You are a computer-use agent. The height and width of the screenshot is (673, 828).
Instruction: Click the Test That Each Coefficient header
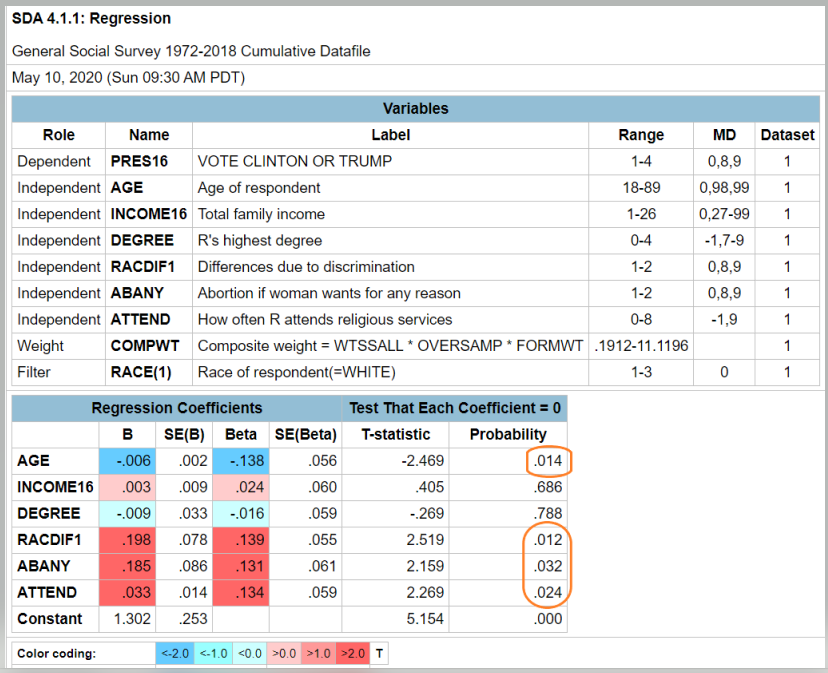pyautogui.click(x=455, y=408)
